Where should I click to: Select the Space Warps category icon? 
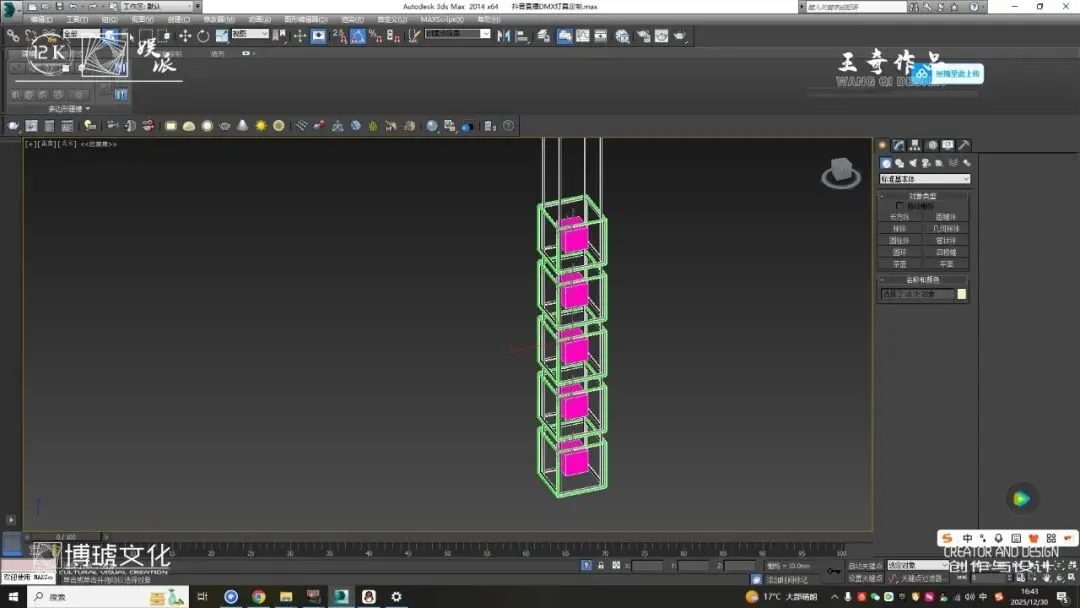[x=953, y=163]
